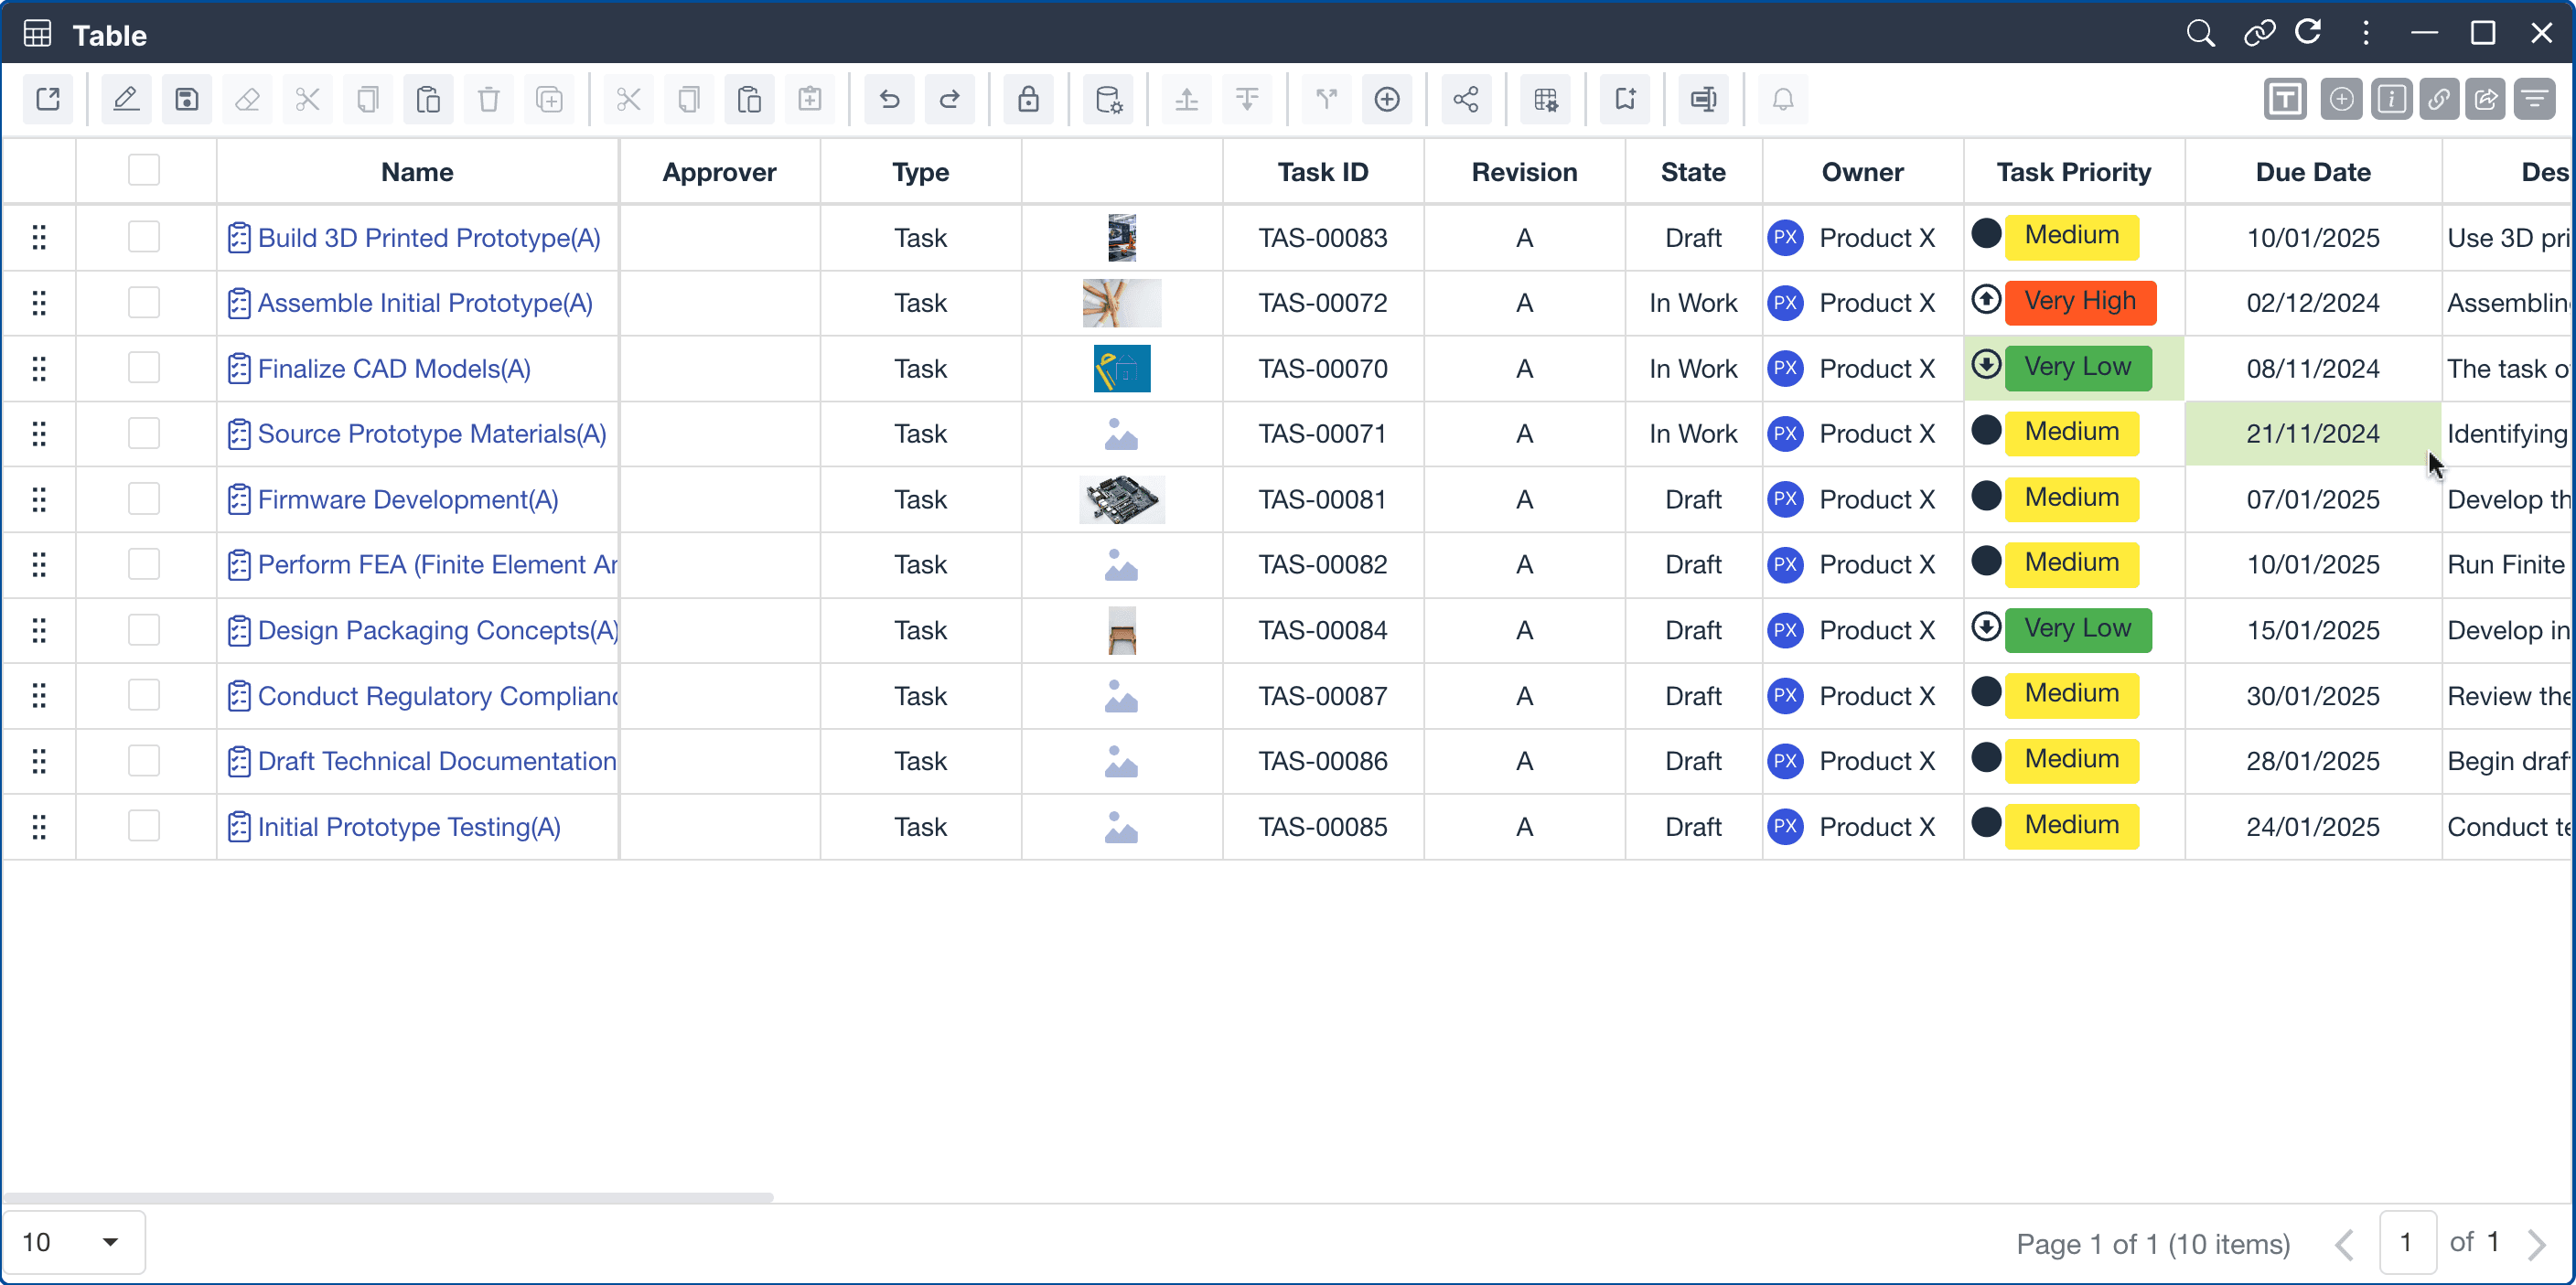The height and width of the screenshot is (1285, 2576).
Task: Open the three-dot more options menu
Action: (2366, 33)
